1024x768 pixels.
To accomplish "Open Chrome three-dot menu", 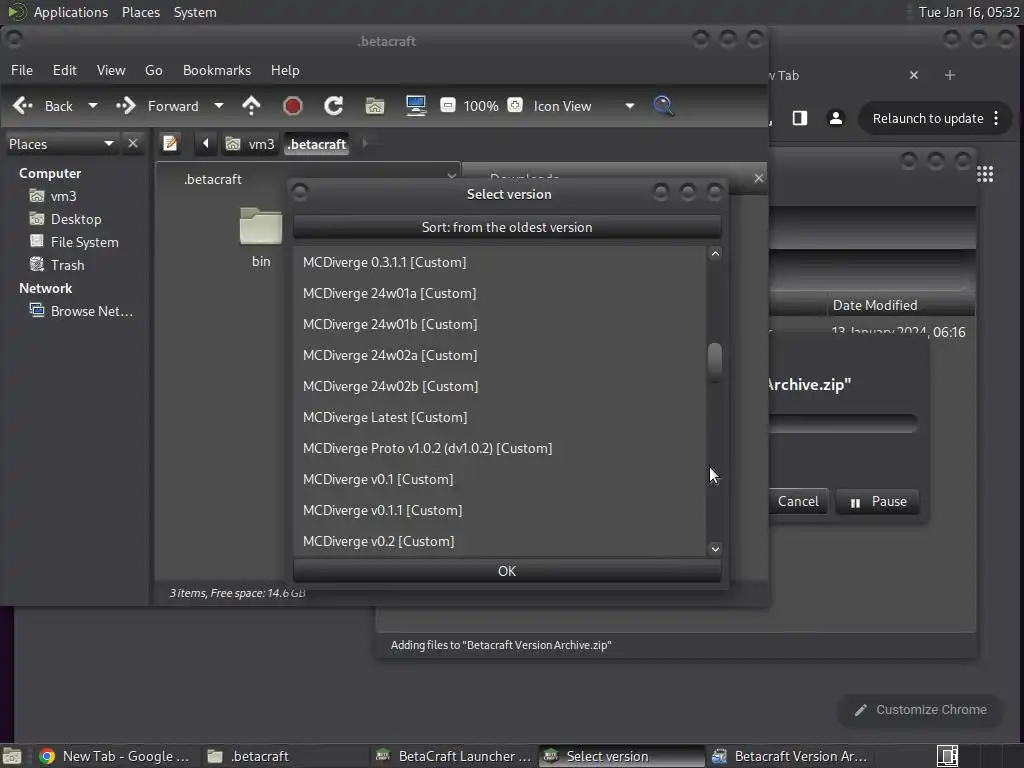I will [x=996, y=118].
